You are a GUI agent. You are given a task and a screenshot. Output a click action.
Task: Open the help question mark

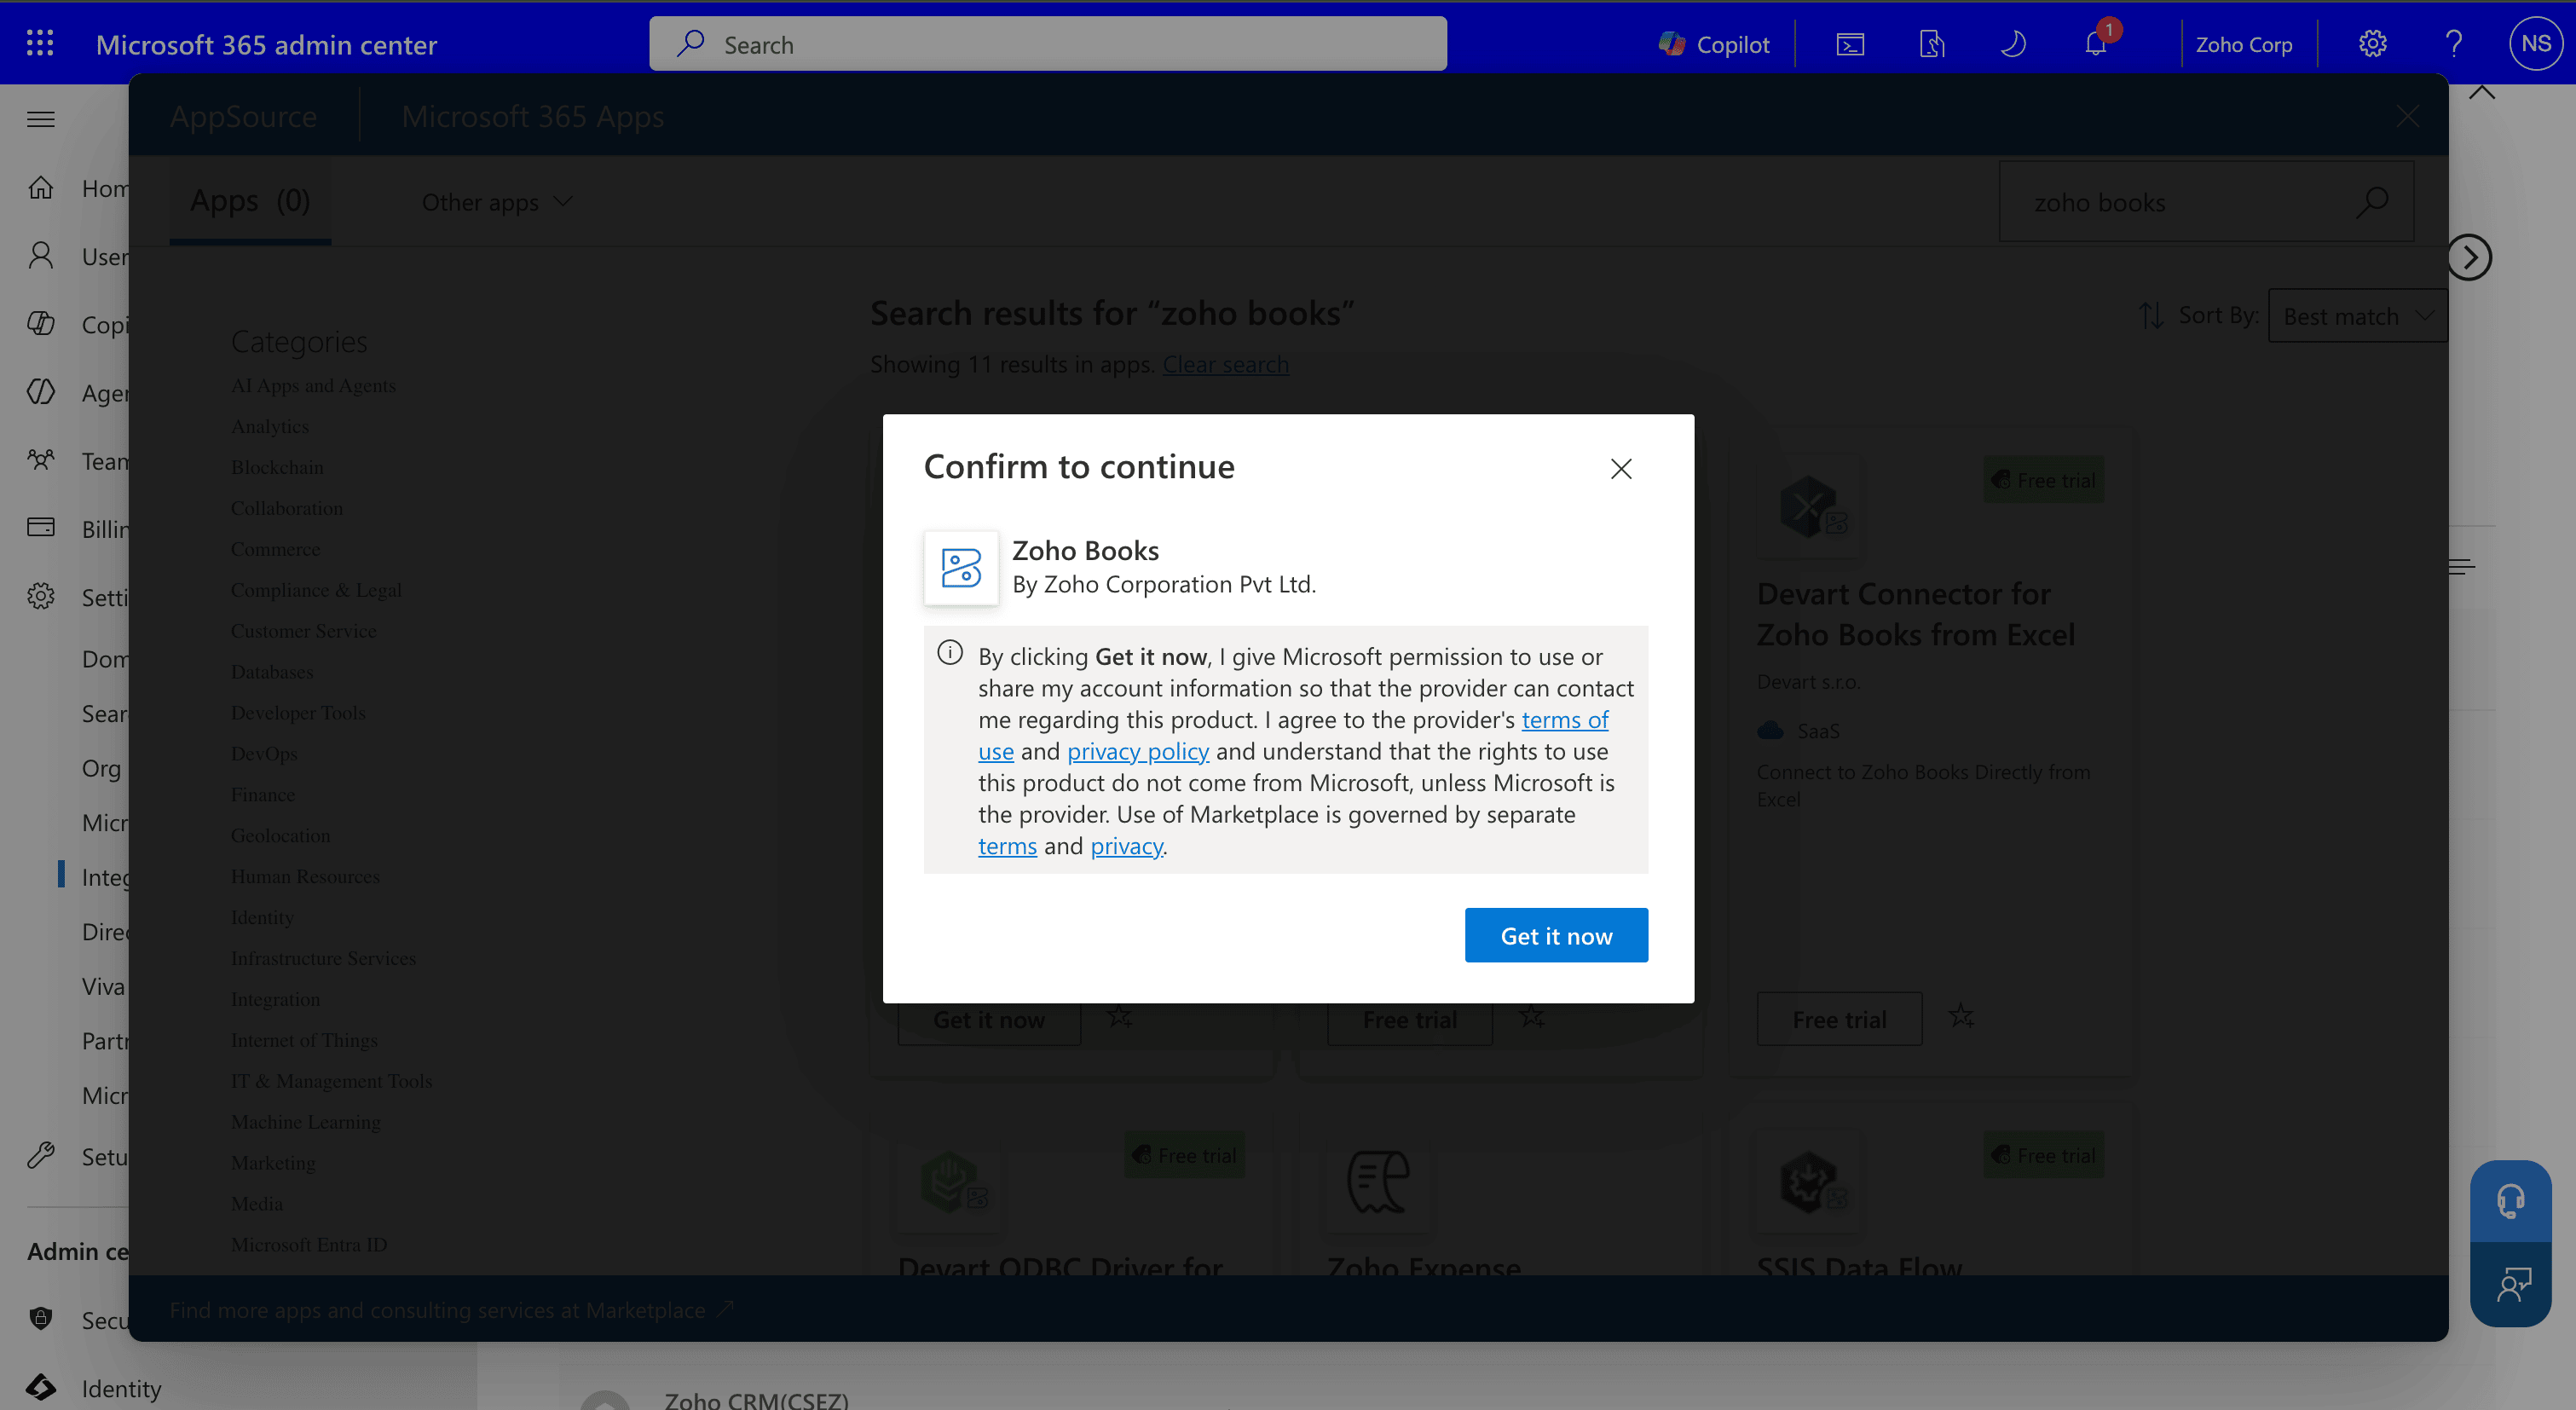[x=2453, y=44]
